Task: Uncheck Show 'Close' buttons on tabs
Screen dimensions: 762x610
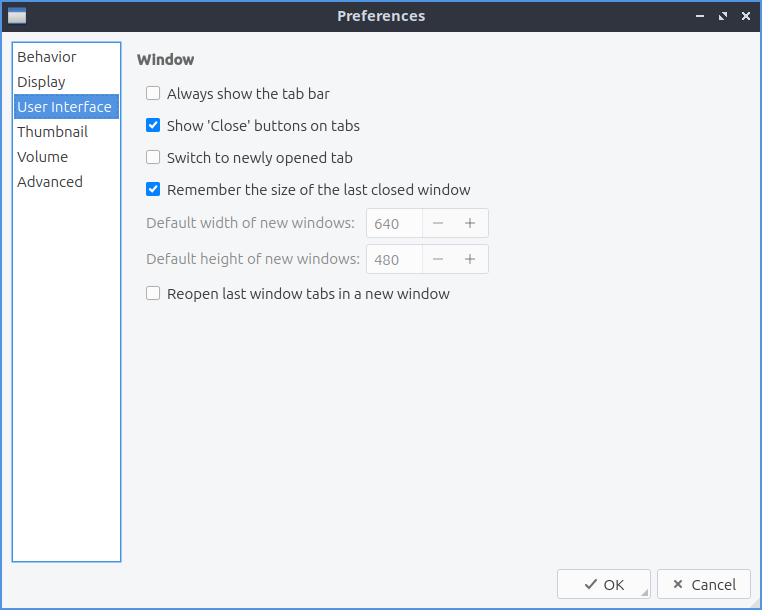Action: [x=153, y=126]
